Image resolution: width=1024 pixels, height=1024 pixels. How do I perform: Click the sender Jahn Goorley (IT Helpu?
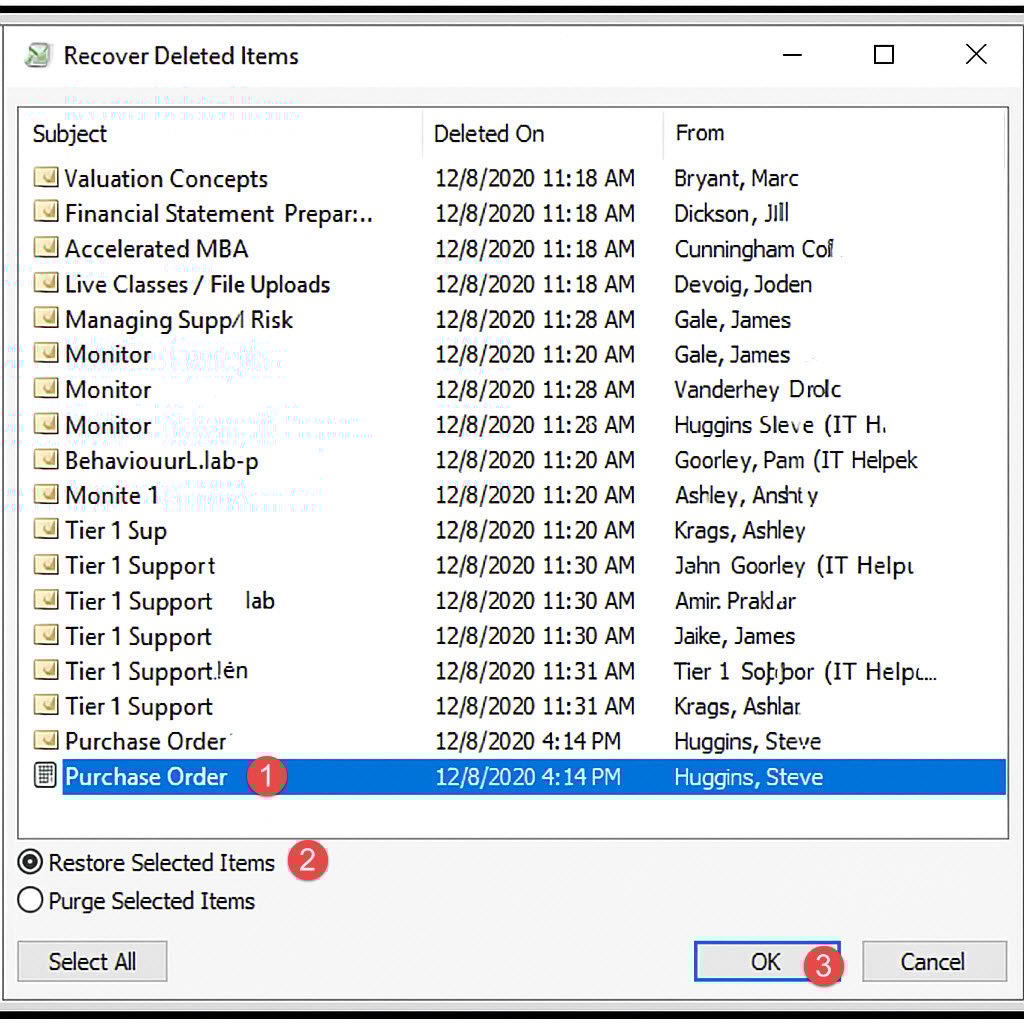click(794, 566)
